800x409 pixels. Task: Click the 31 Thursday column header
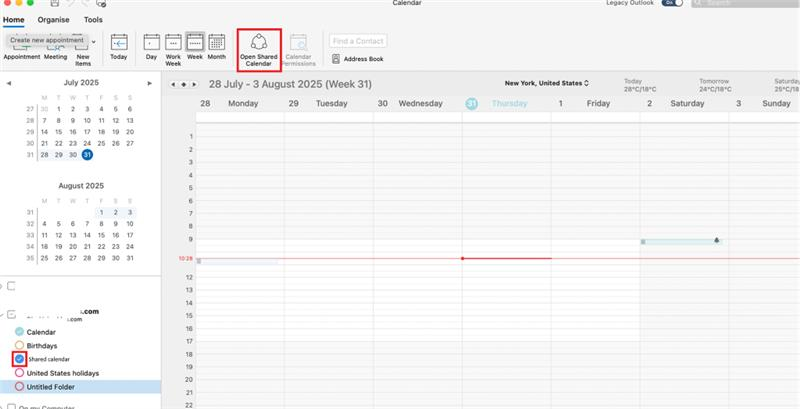tap(506, 104)
